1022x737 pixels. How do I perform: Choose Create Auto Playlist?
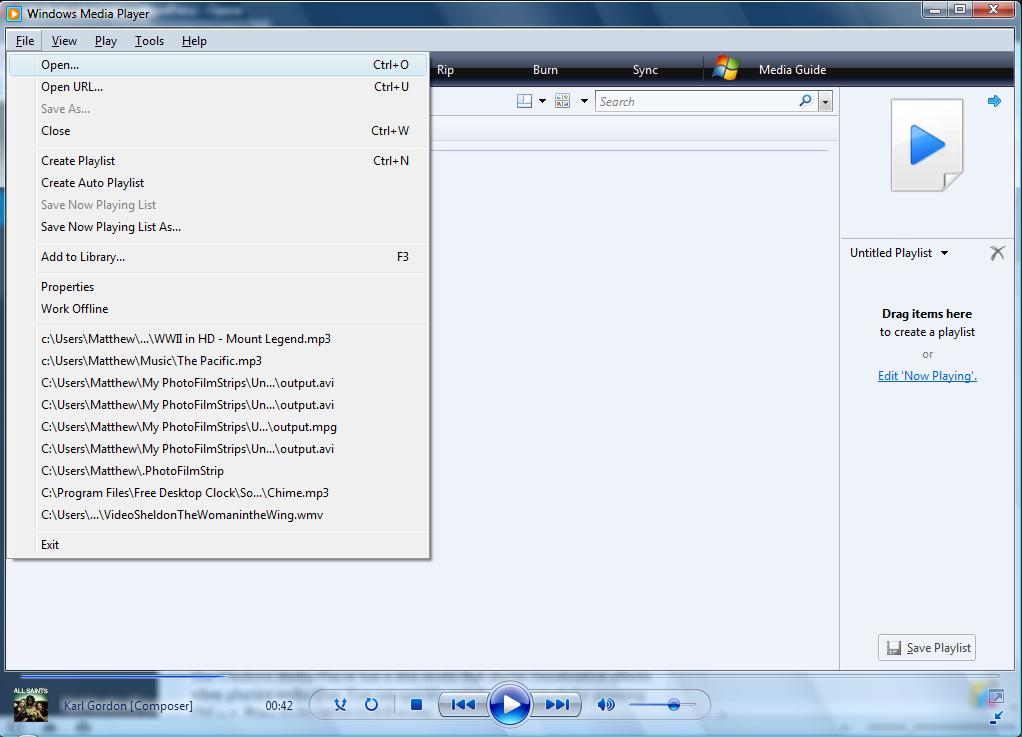[218, 182]
